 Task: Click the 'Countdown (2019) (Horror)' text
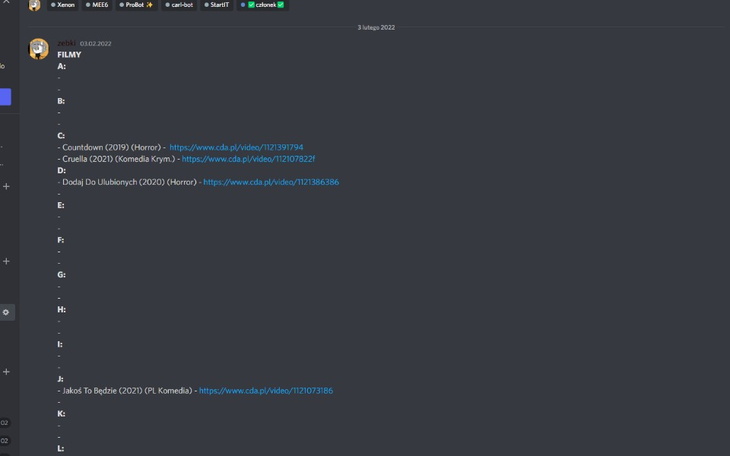[111, 147]
